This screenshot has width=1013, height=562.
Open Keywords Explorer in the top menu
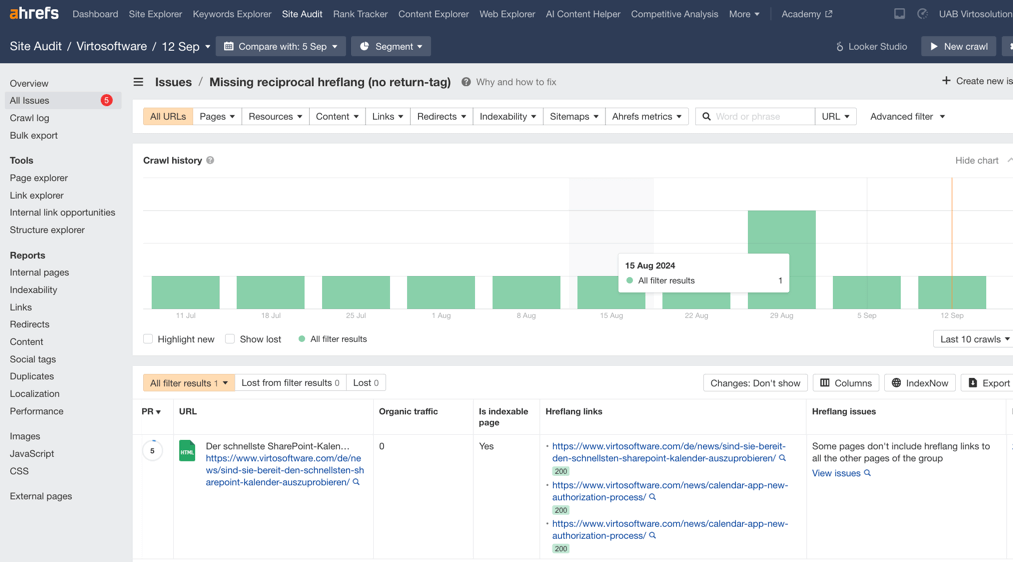click(x=232, y=14)
